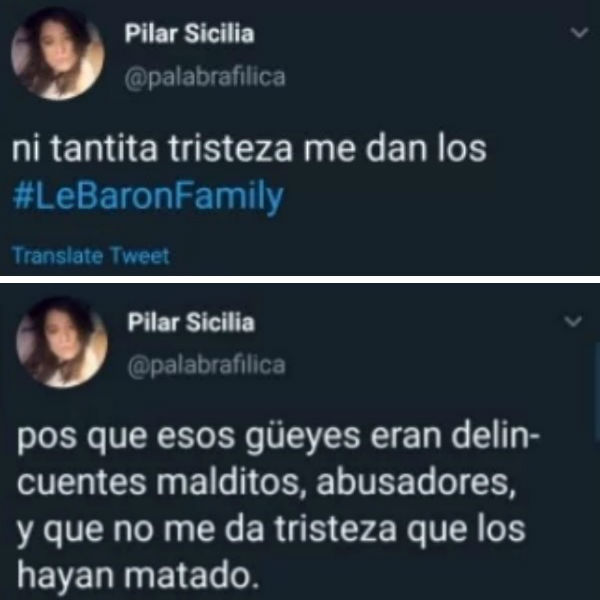600x600 pixels.
Task: Click 'y que no me da tristeza' line
Action: pyautogui.click(x=207, y=530)
